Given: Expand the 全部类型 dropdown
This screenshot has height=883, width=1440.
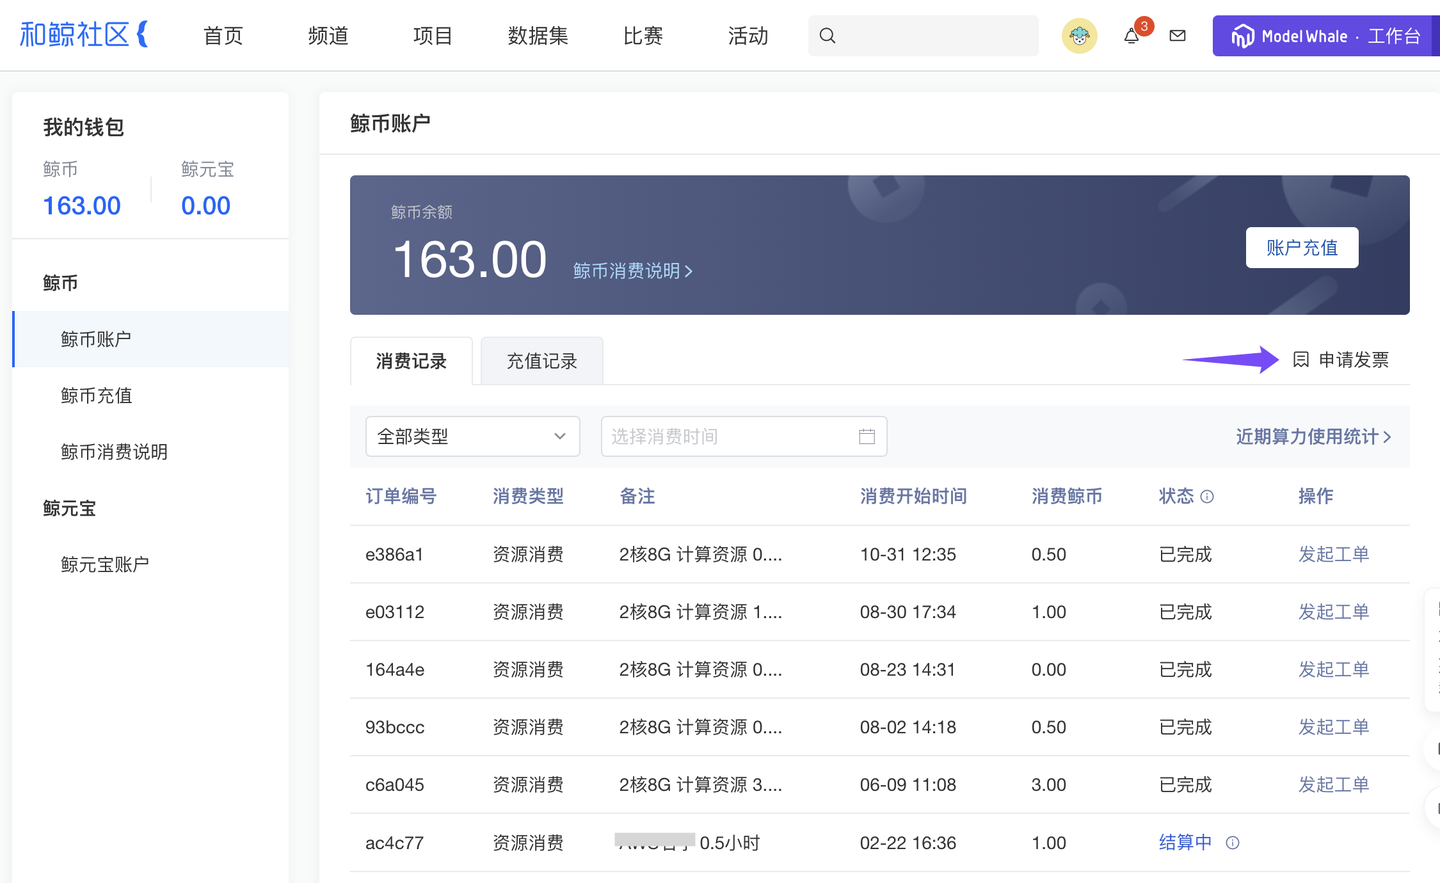Looking at the screenshot, I should tap(473, 437).
